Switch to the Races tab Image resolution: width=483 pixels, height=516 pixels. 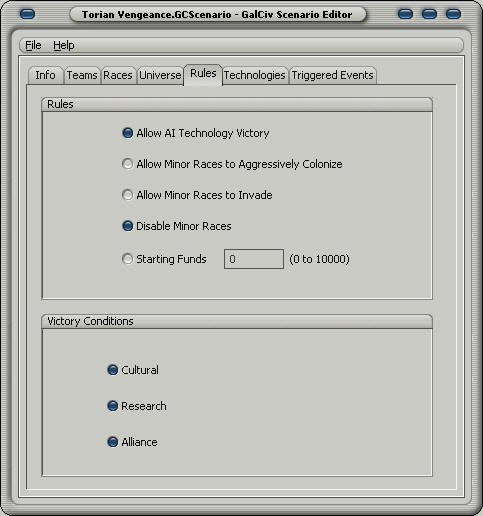(x=118, y=75)
